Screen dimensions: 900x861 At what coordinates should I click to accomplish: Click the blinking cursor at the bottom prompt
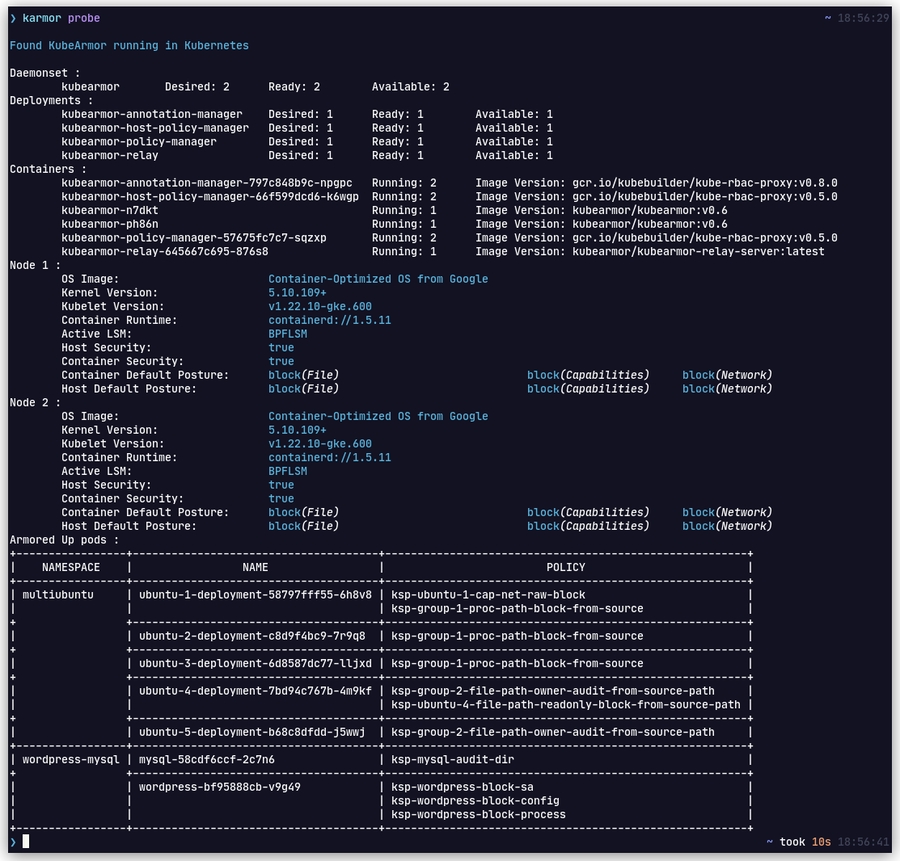(26, 841)
